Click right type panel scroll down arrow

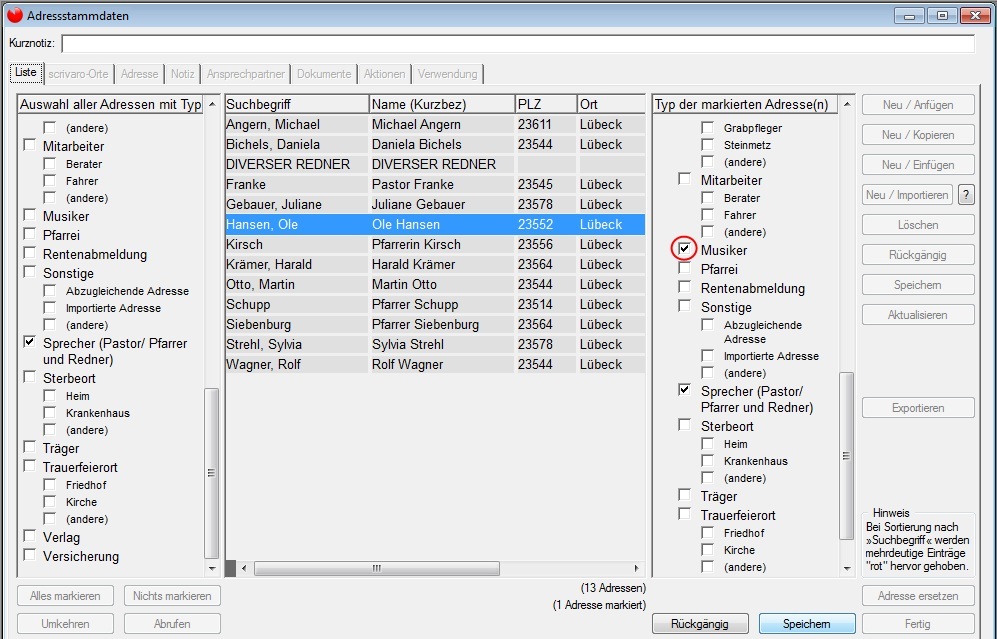(x=846, y=568)
